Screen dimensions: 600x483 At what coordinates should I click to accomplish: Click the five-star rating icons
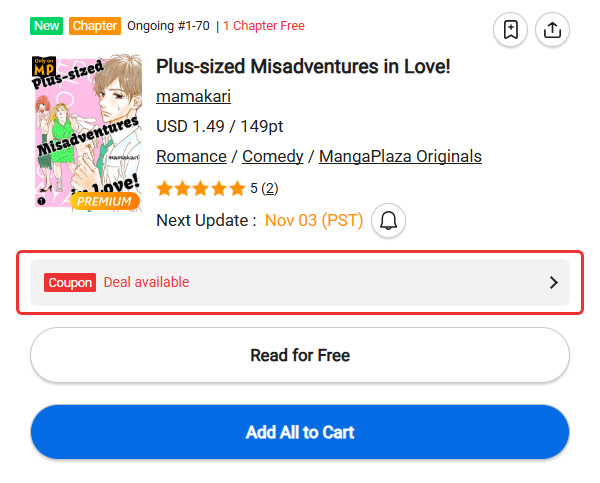201,188
